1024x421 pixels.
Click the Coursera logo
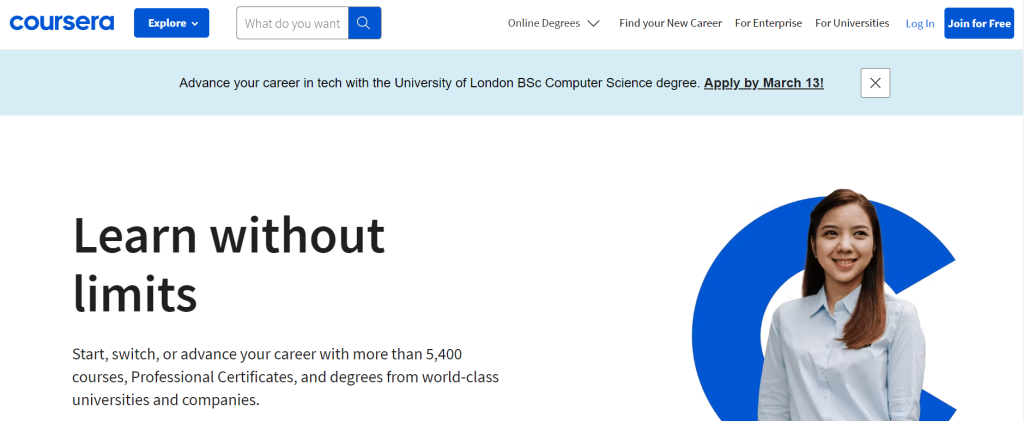(62, 23)
